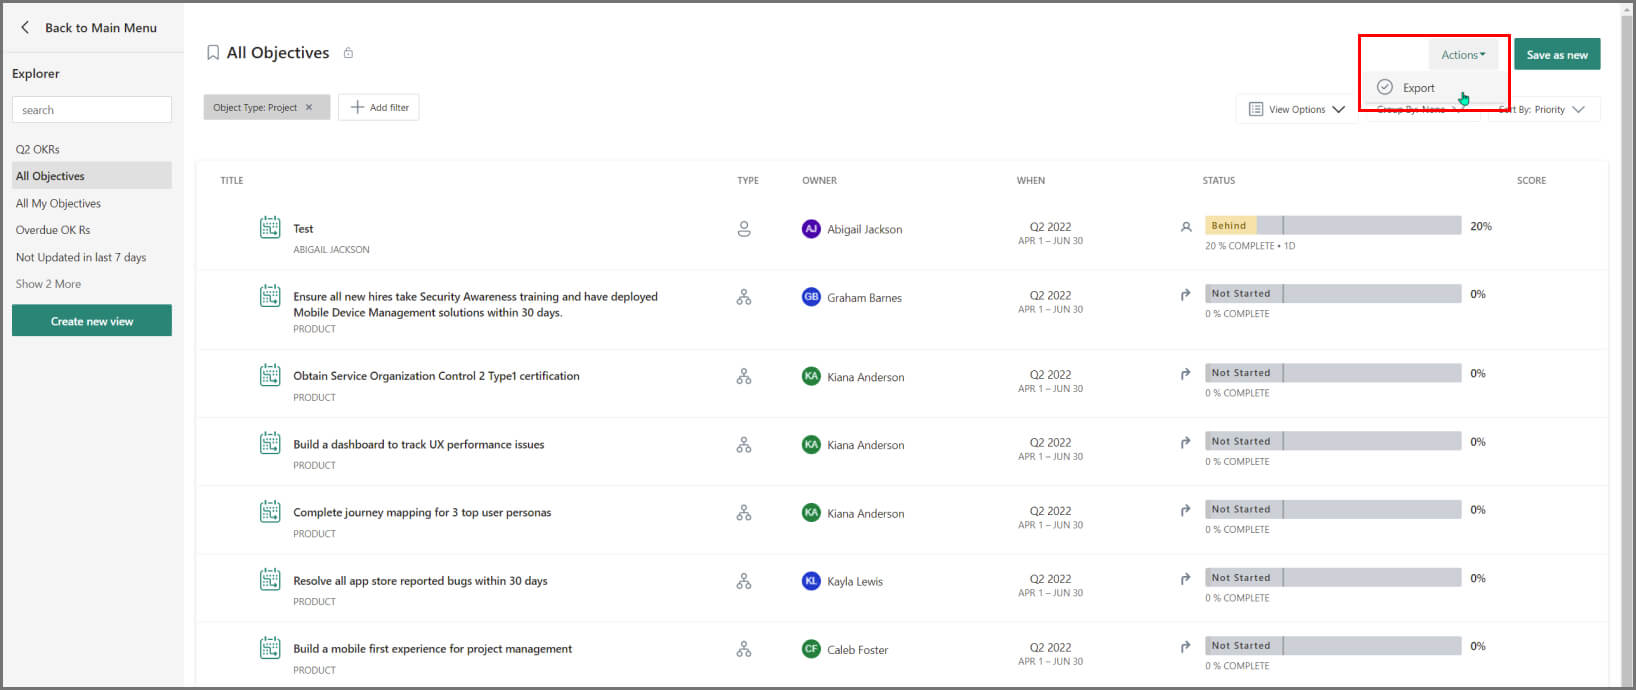The height and width of the screenshot is (690, 1636).
Task: Click the Explorer search field
Action: coord(92,110)
